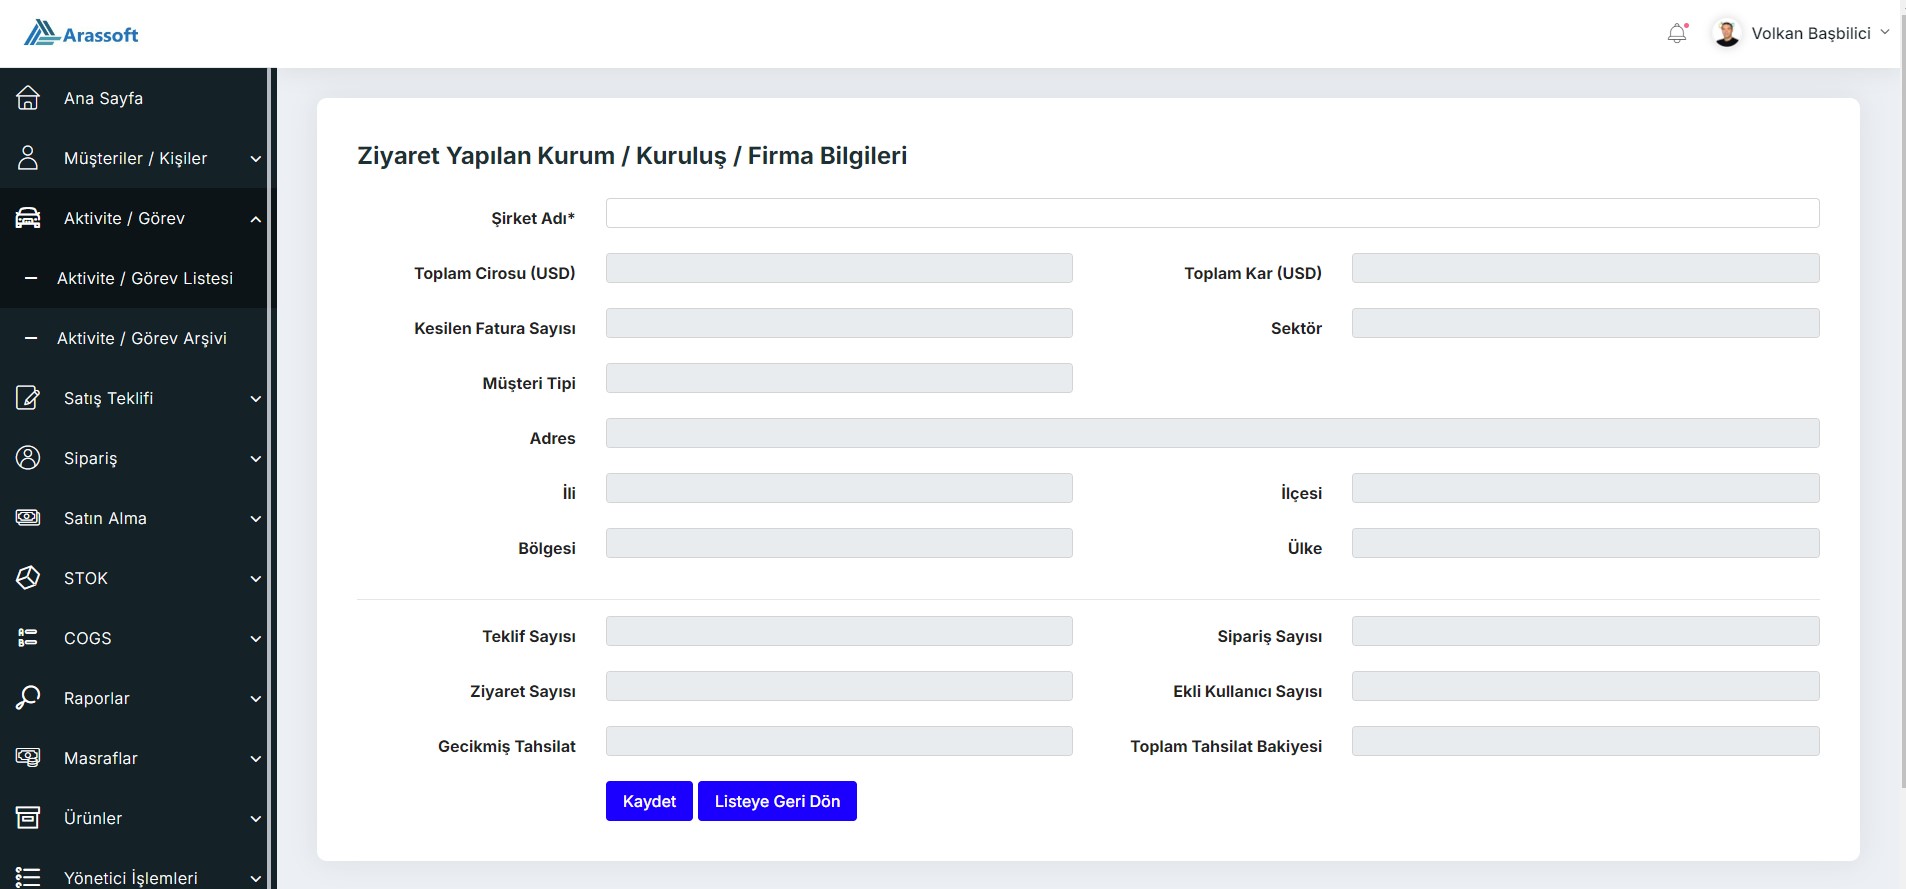Click the Ülke field
1906x889 pixels.
pos(1585,543)
